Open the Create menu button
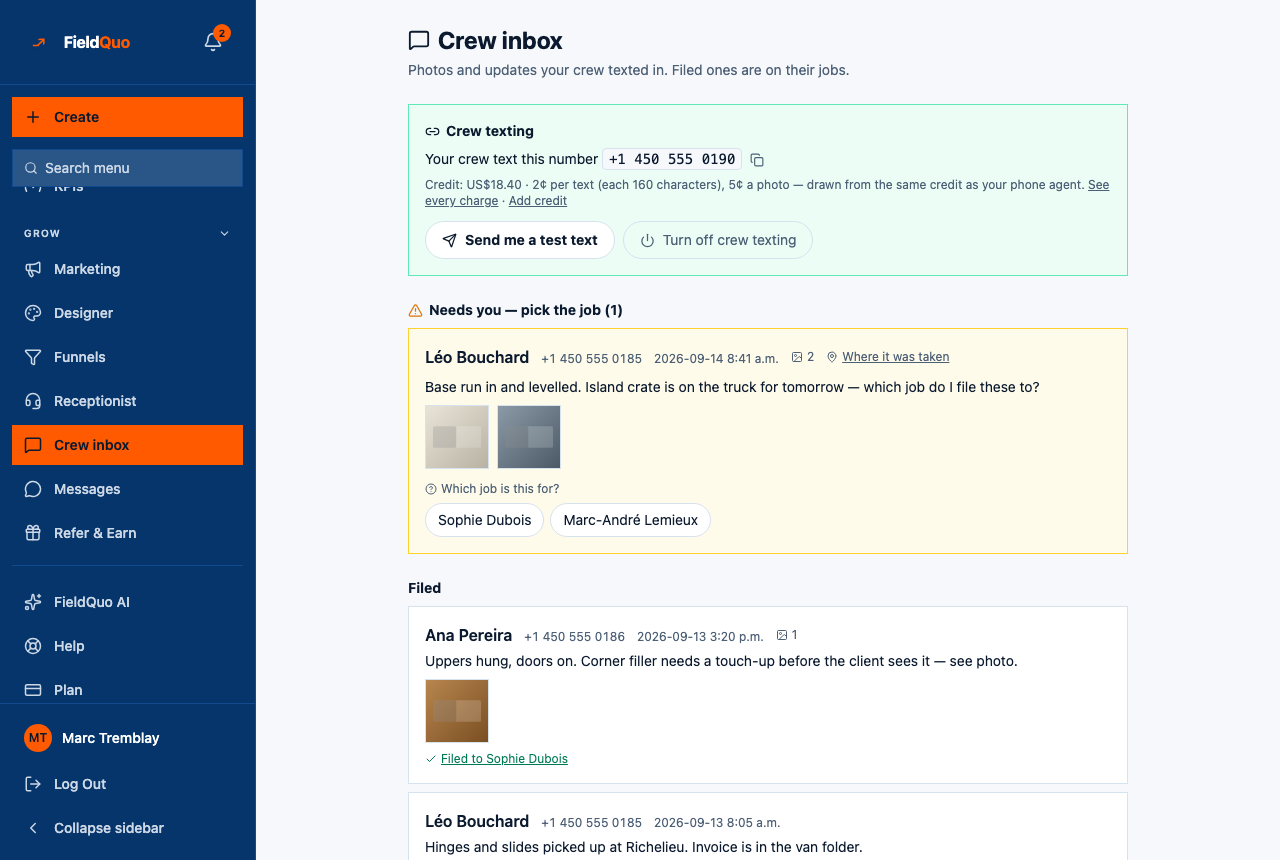The height and width of the screenshot is (860, 1280). tap(127, 117)
